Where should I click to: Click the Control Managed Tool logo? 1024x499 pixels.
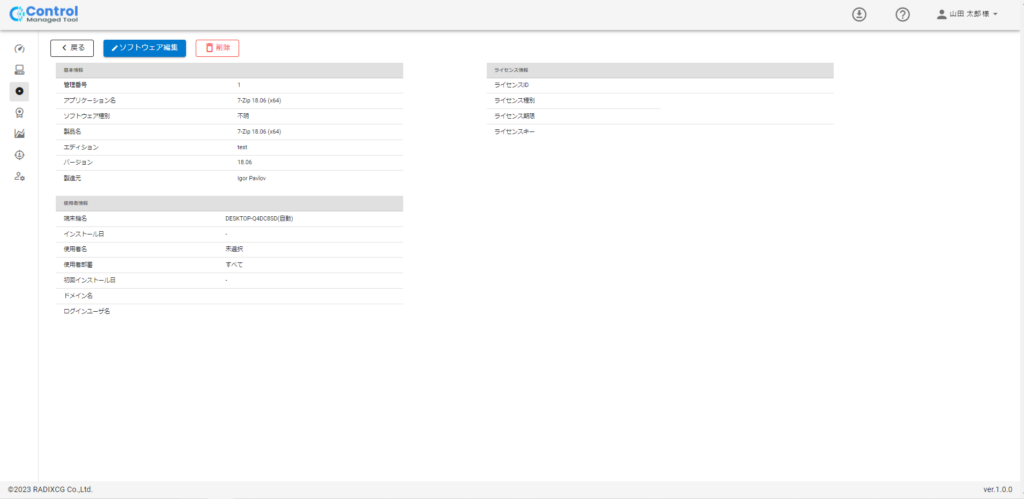pyautogui.click(x=44, y=14)
